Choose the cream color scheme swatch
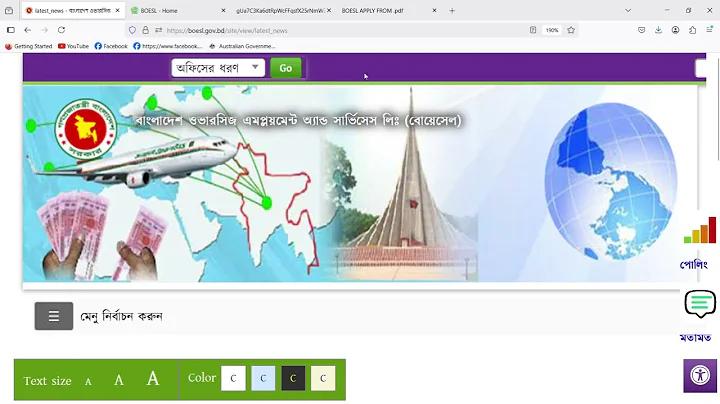Viewport: 720px width, 404px height. [x=323, y=378]
